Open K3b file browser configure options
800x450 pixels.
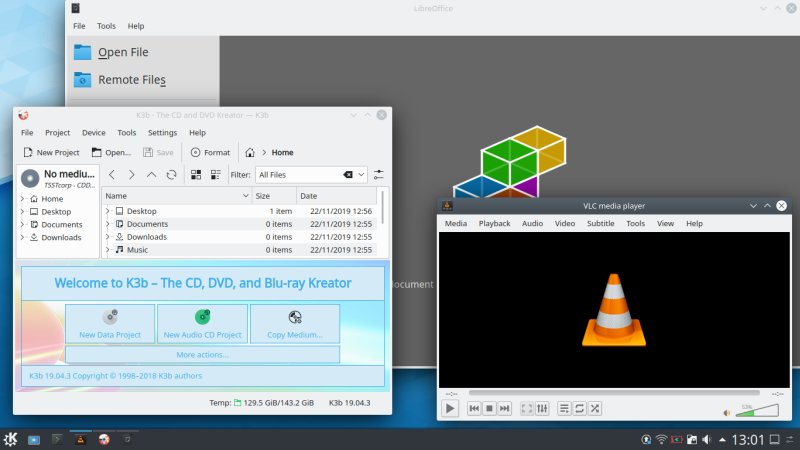(378, 174)
